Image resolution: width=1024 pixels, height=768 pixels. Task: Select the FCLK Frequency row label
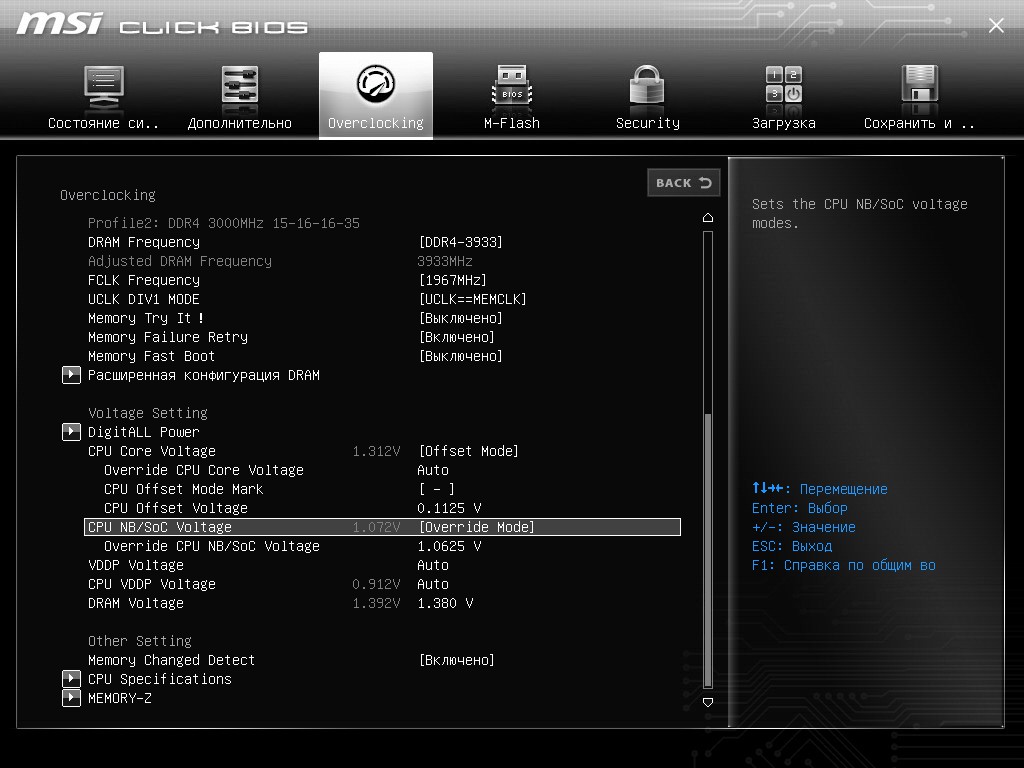tap(144, 280)
